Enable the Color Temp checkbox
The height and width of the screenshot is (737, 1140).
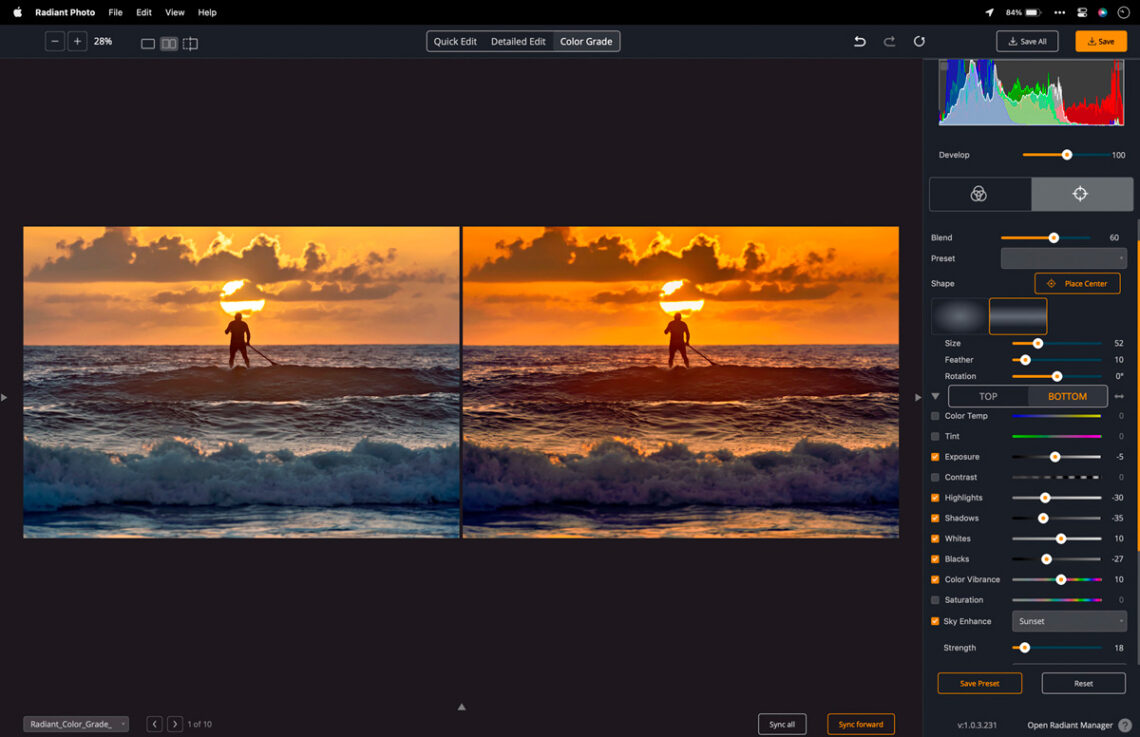coord(935,416)
